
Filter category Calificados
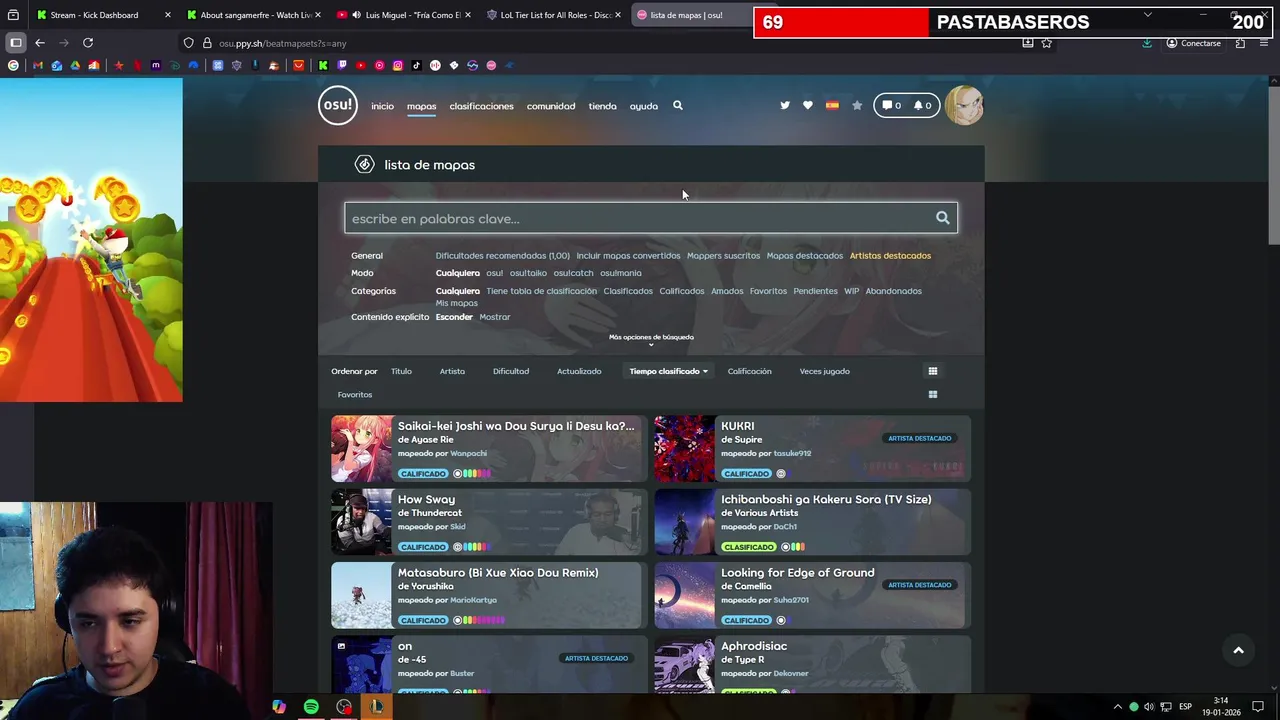(681, 291)
